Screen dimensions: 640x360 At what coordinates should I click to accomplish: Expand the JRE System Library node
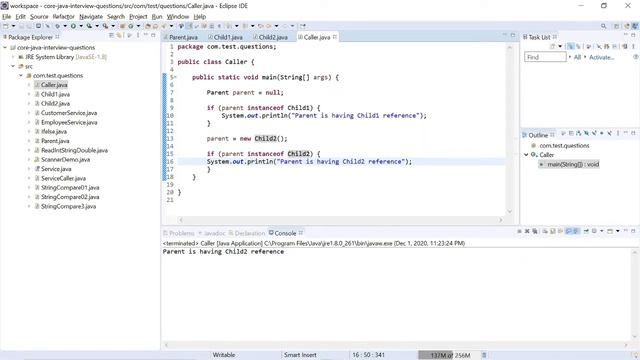tap(13, 57)
